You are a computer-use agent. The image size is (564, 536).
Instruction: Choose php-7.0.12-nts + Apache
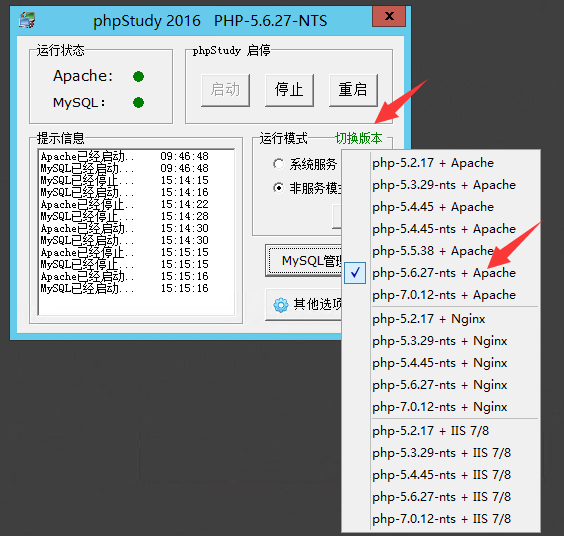tap(441, 295)
